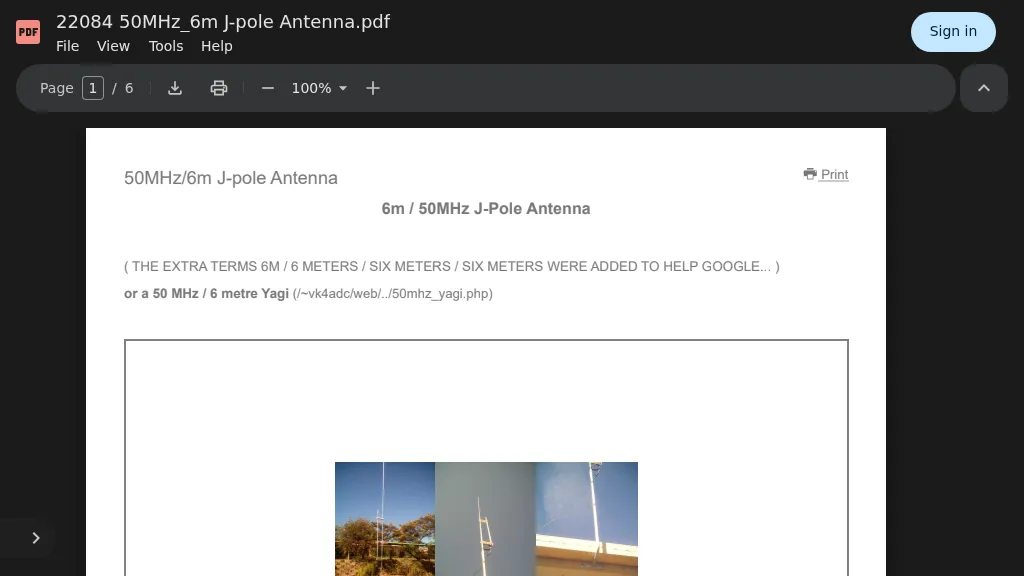The image size is (1024, 576).
Task: Open the File menu
Action: tap(67, 46)
